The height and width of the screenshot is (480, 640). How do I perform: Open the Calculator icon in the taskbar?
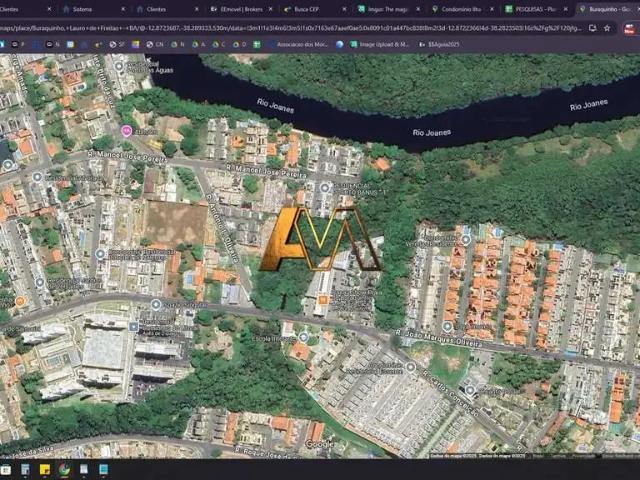coord(25,470)
